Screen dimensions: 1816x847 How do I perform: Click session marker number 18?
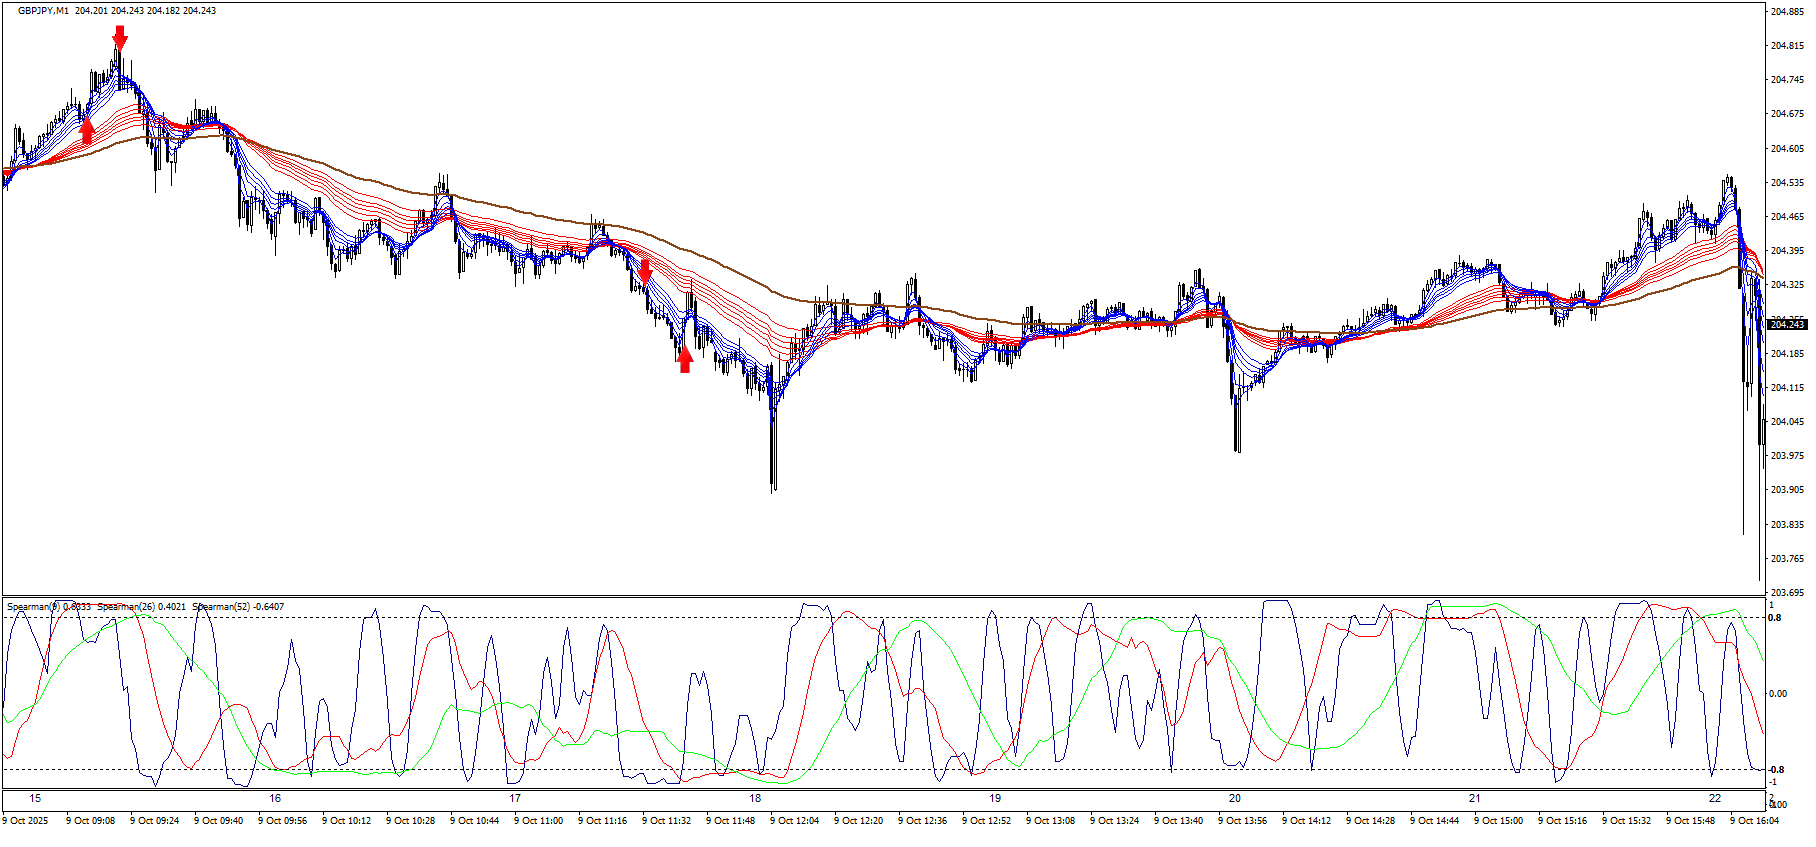coord(755,799)
